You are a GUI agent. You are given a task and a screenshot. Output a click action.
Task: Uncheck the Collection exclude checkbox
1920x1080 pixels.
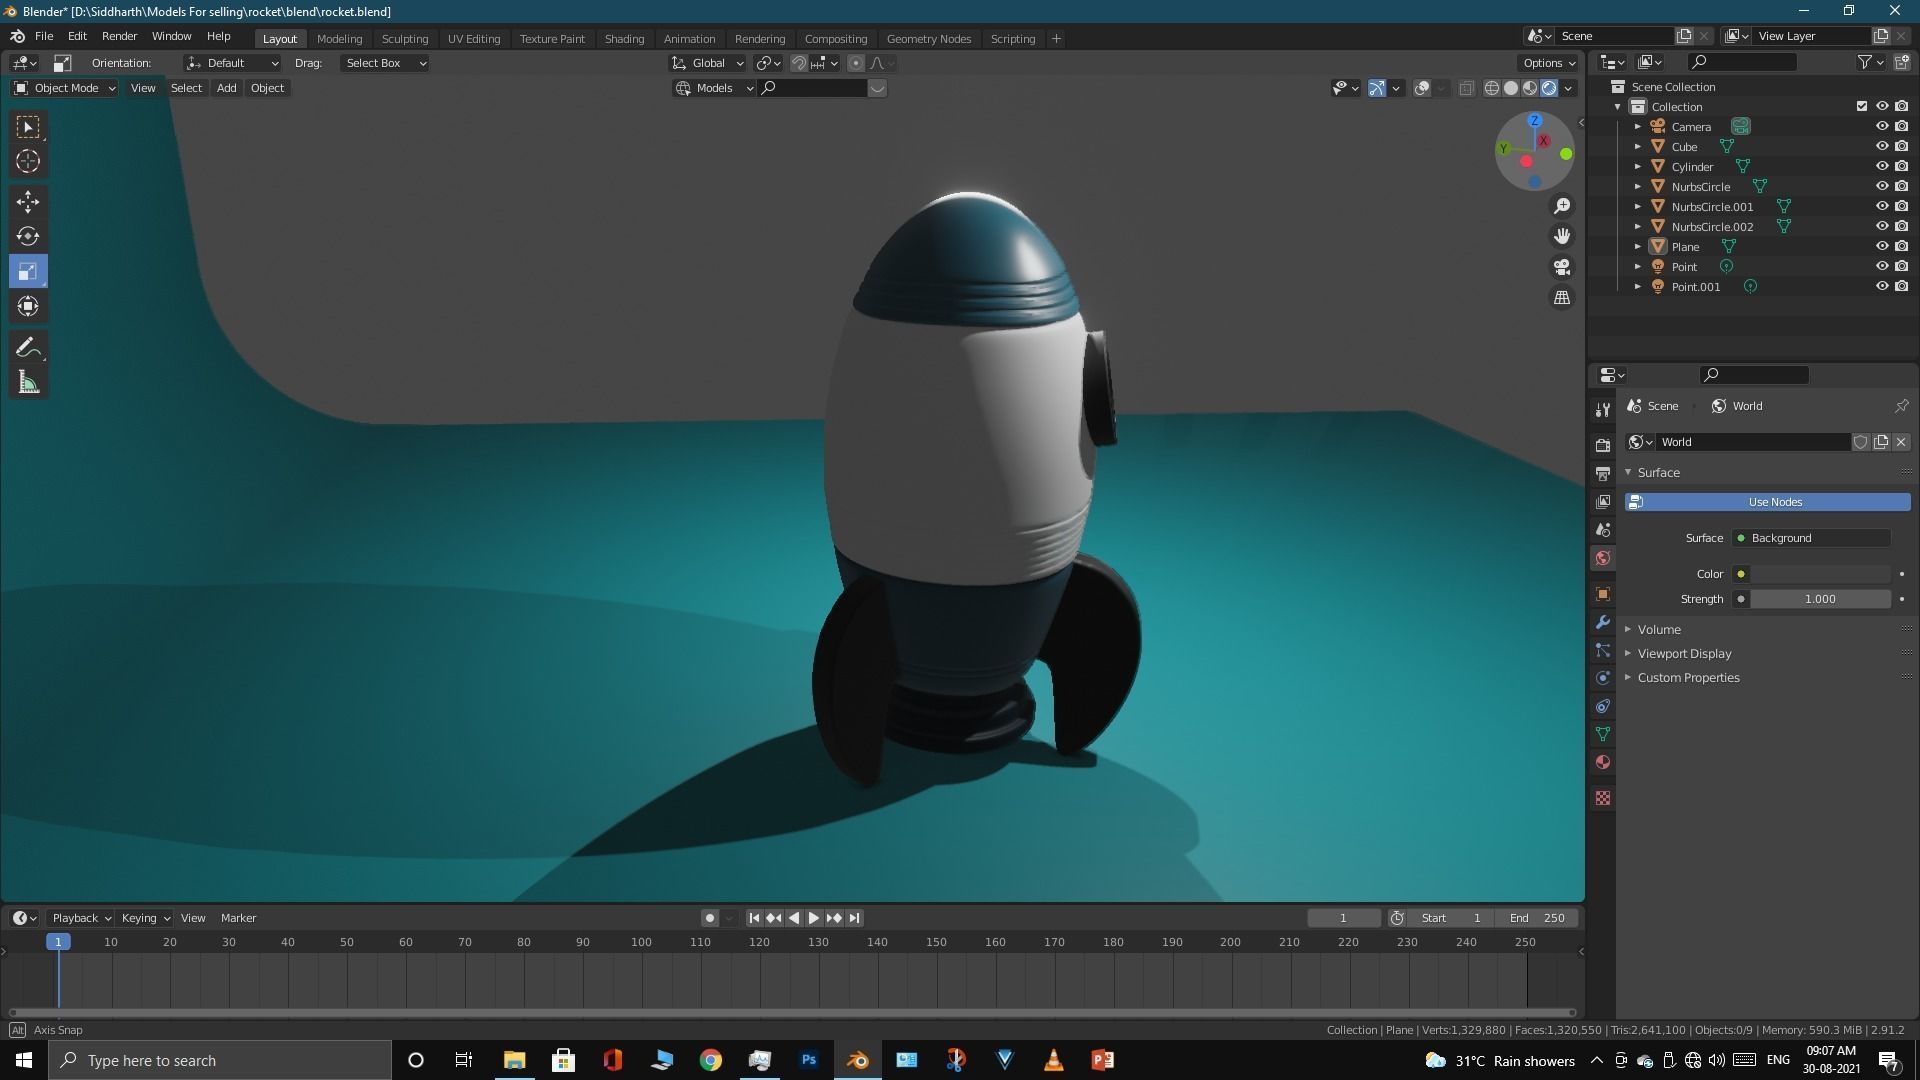coord(1861,106)
